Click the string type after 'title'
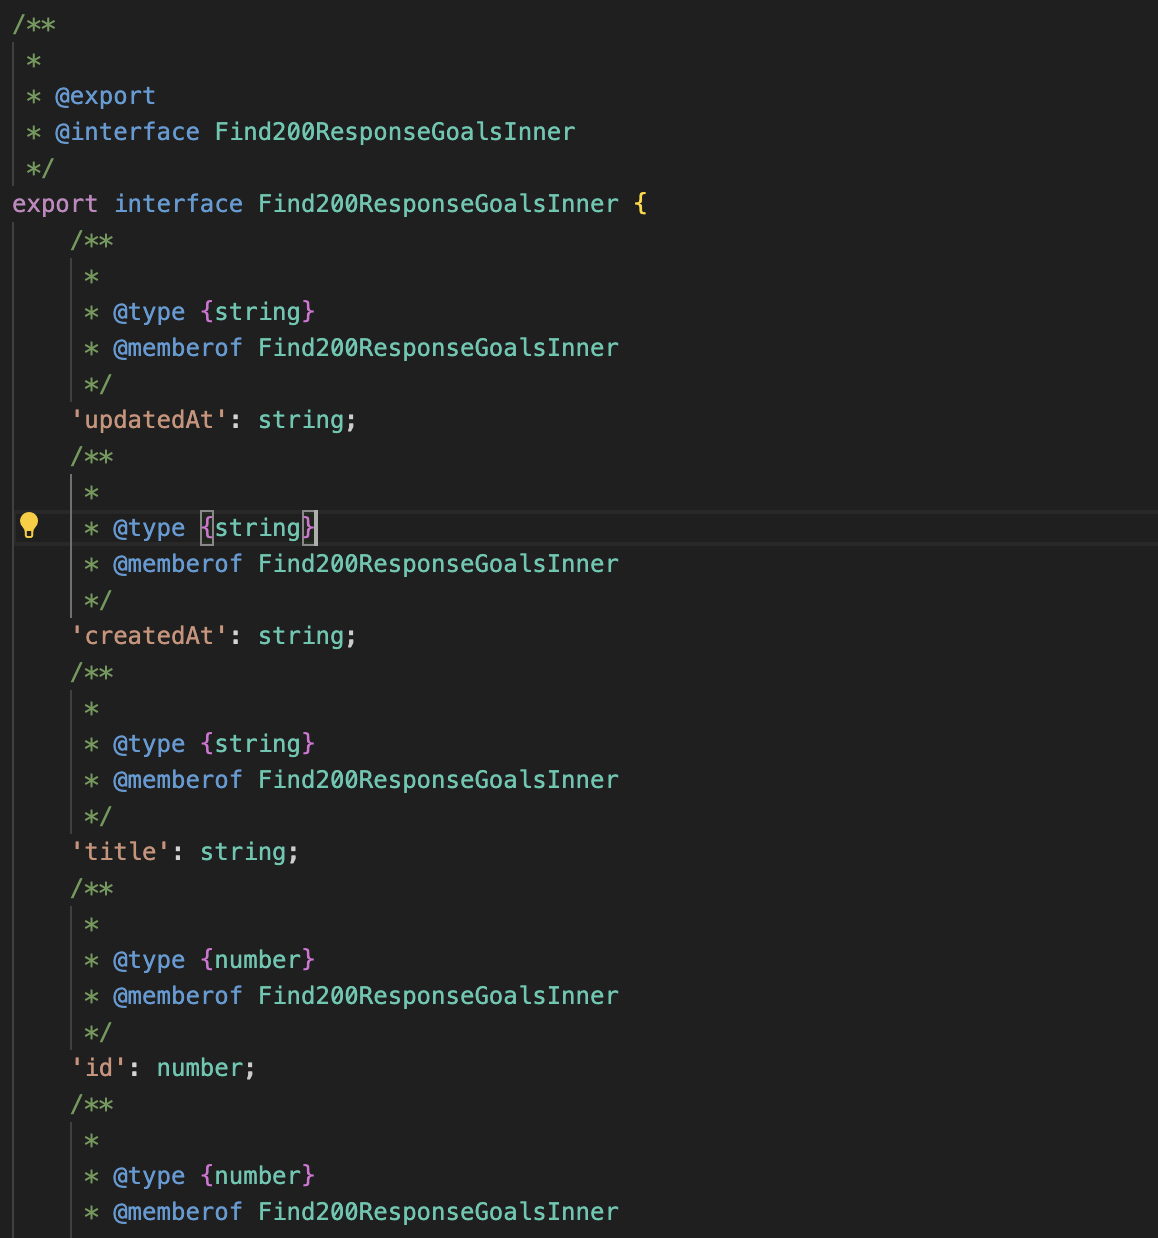The width and height of the screenshot is (1158, 1238). pos(243,852)
